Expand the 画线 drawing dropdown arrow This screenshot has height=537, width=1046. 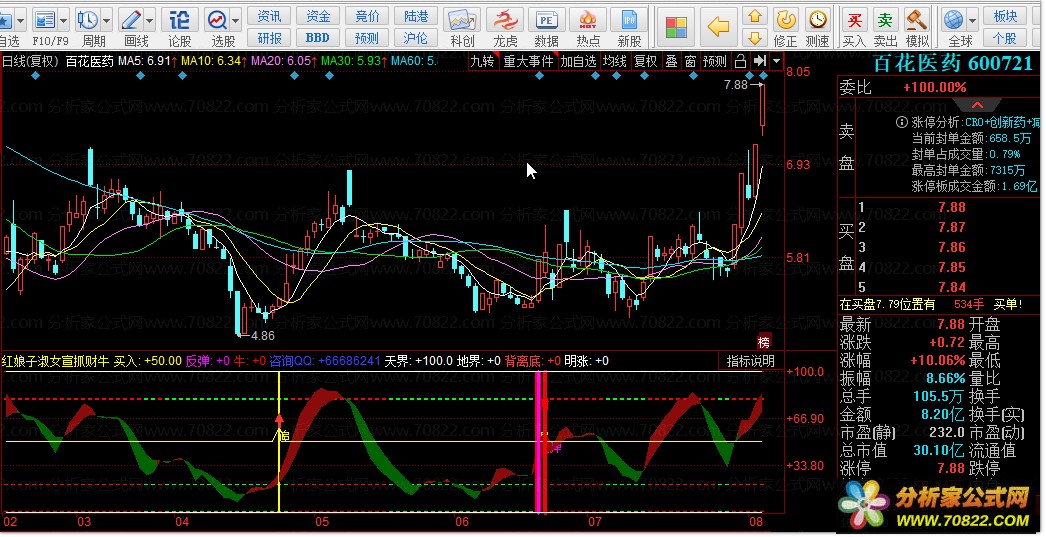tap(149, 21)
